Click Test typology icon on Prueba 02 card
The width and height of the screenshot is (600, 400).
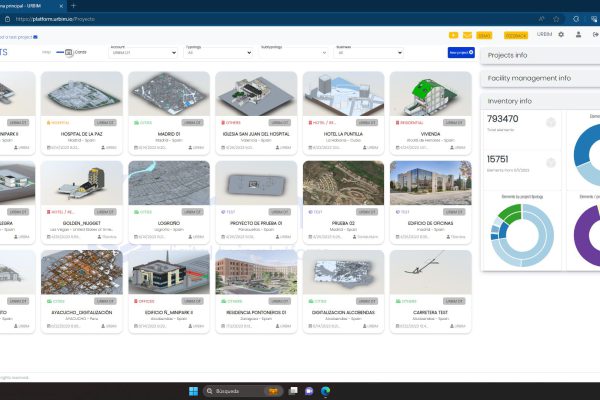click(310, 212)
